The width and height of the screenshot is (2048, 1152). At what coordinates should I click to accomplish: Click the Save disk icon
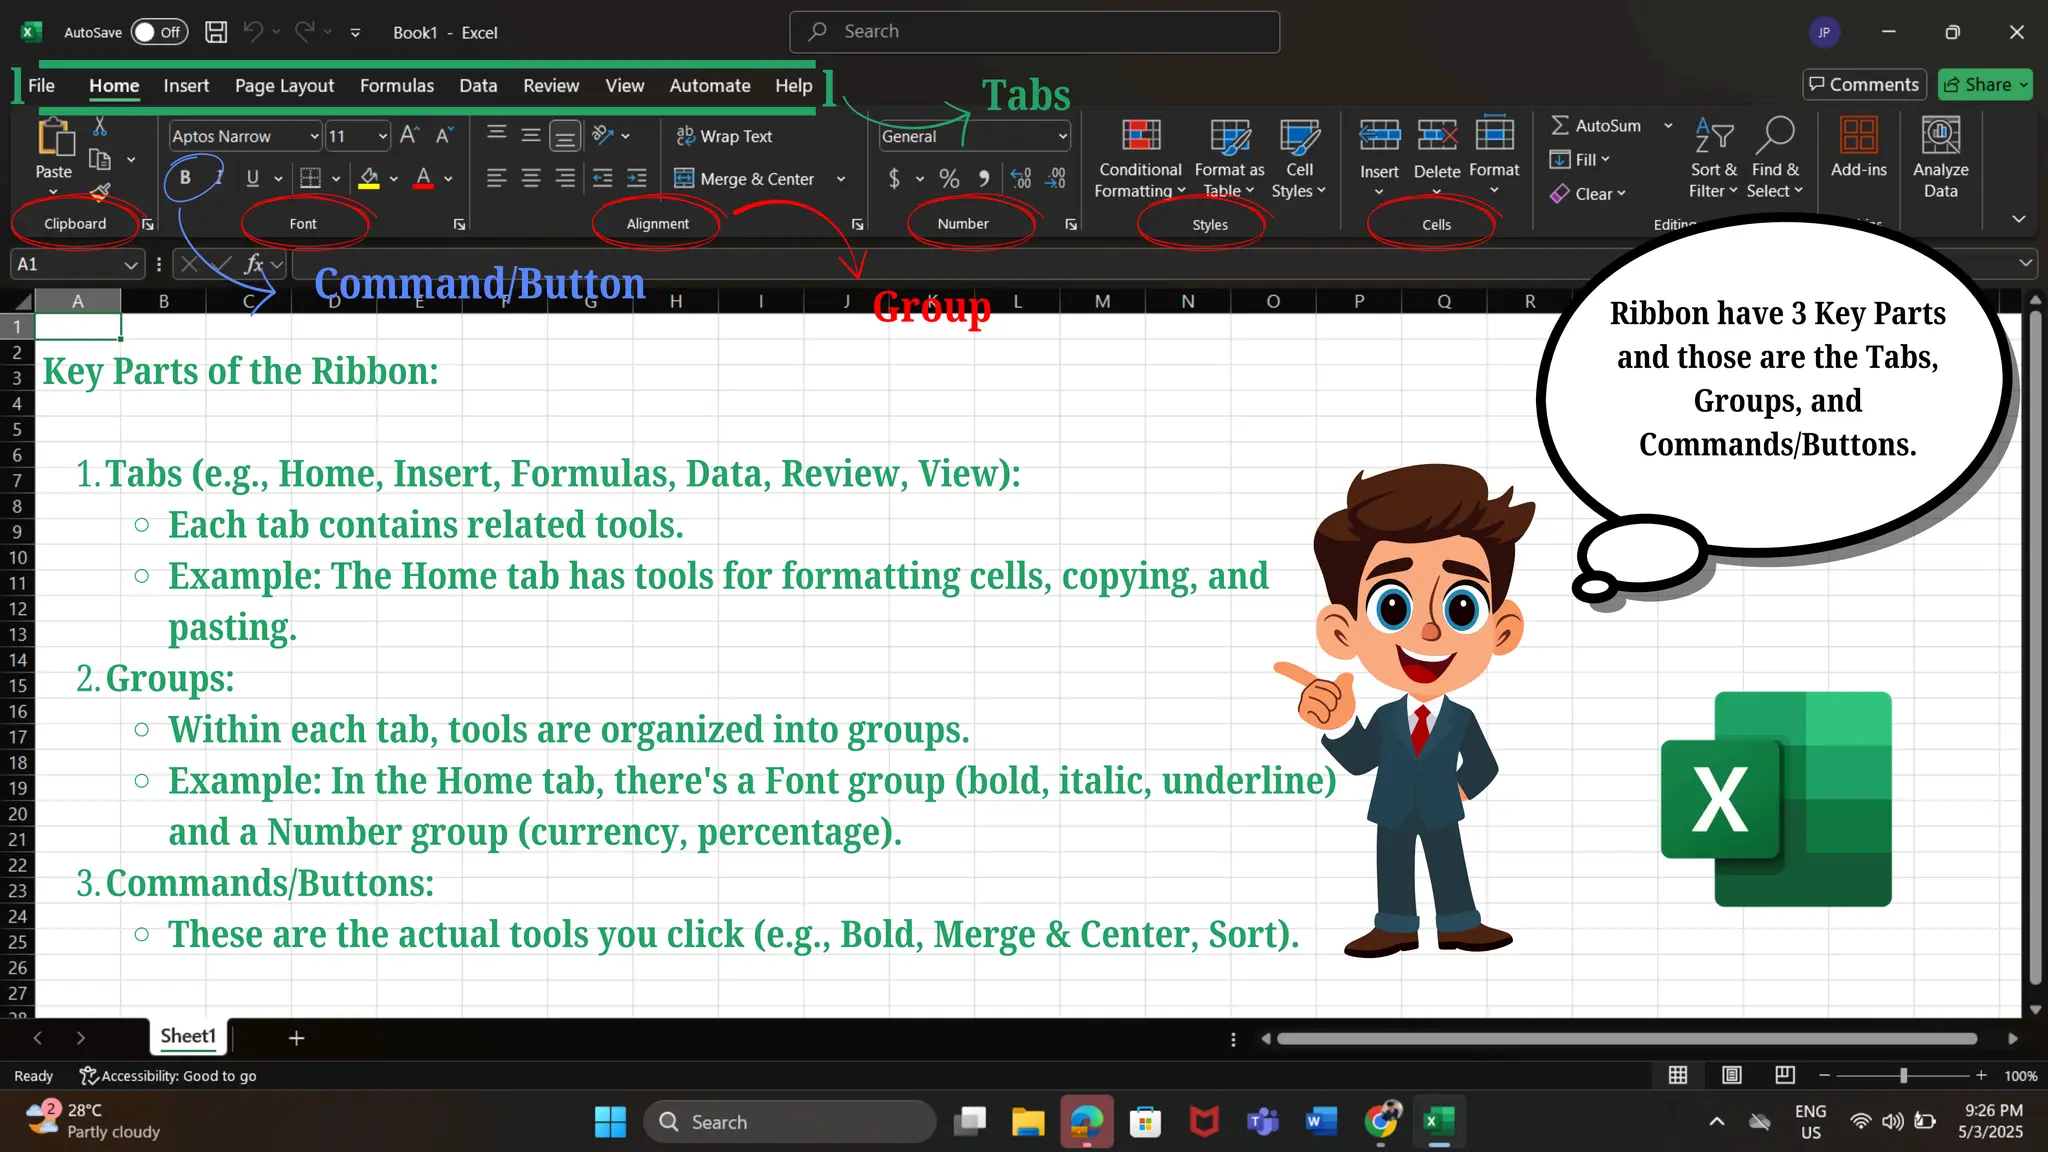click(x=216, y=32)
